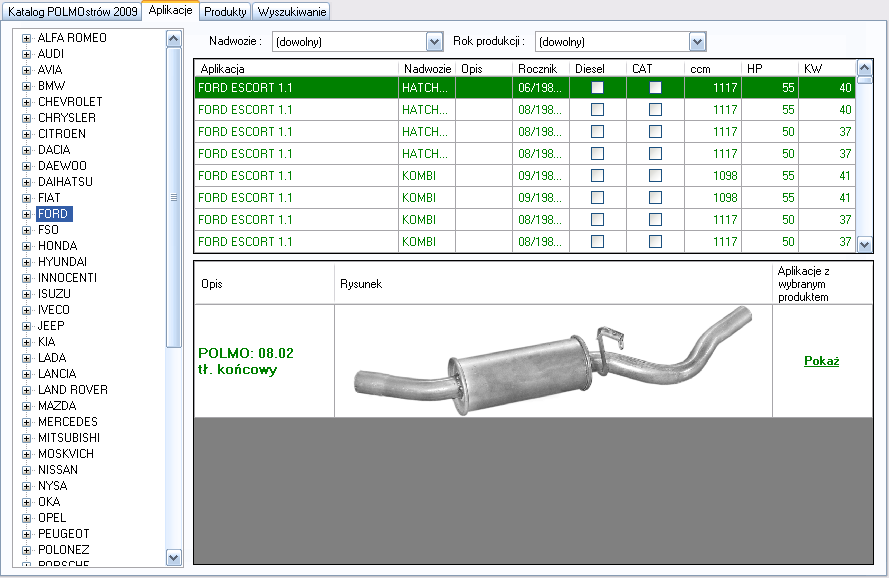Expand the MERCEDES node
Screen dimensions: 889x578
[x=26, y=422]
